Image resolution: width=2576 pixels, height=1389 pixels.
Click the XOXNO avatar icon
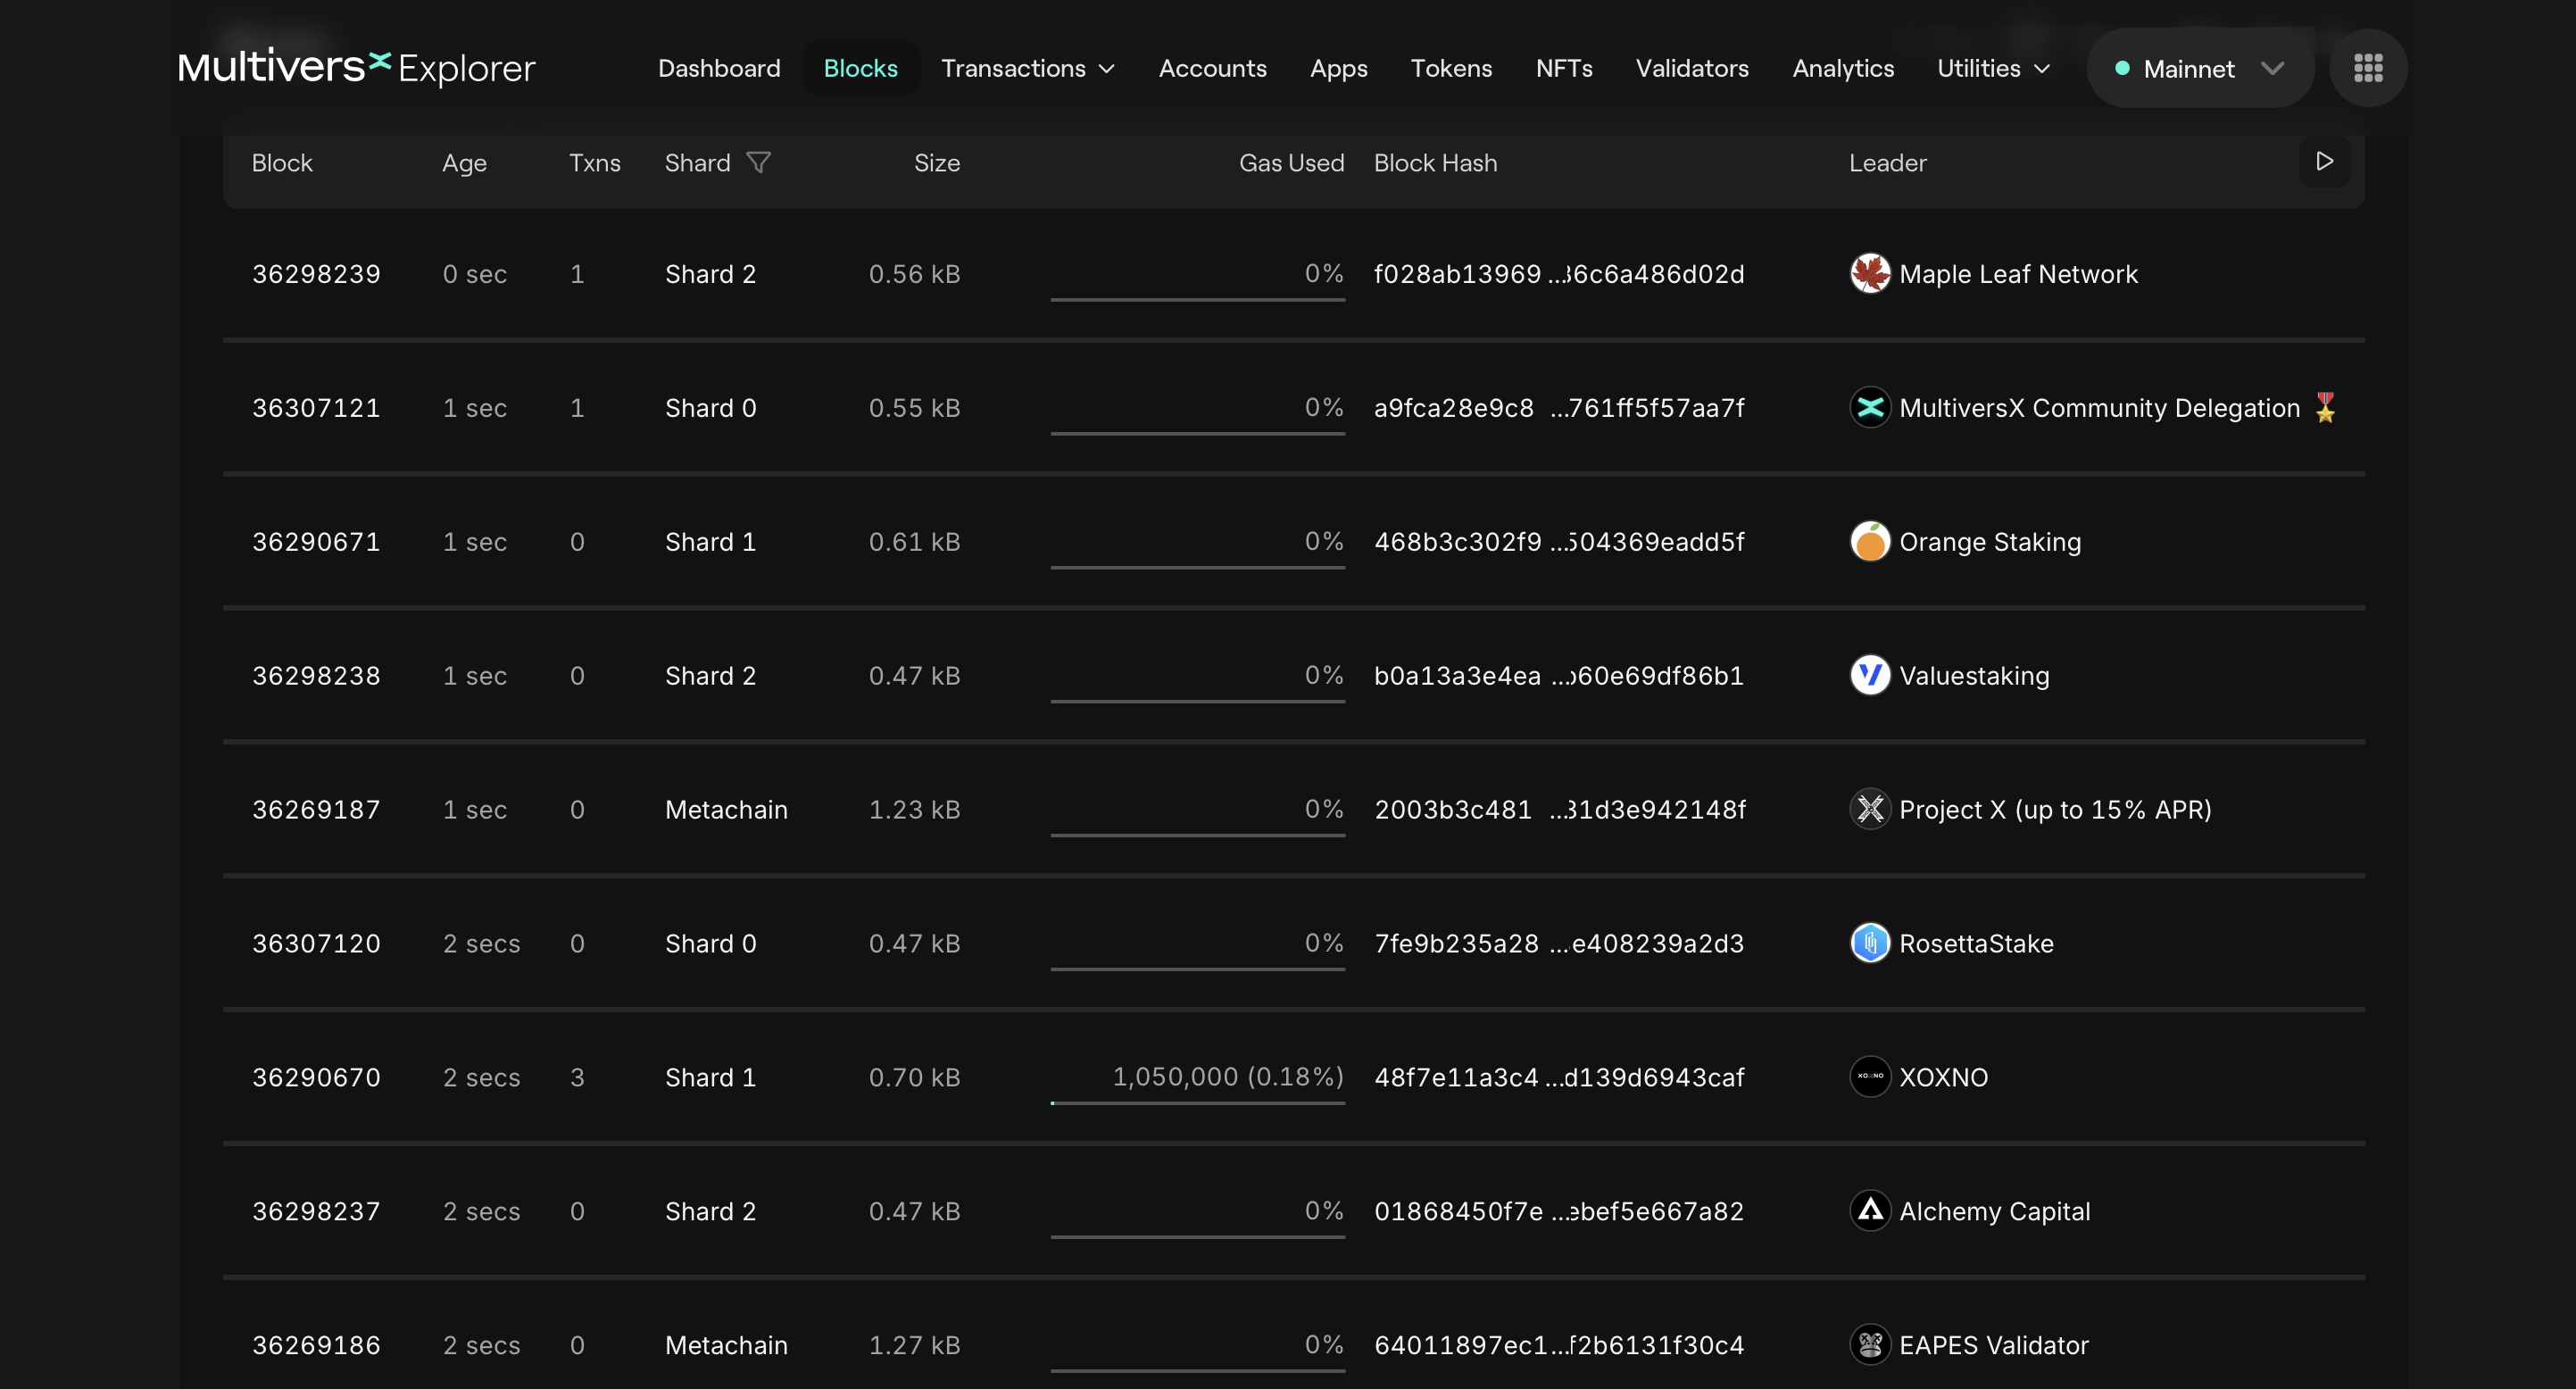1870,1077
